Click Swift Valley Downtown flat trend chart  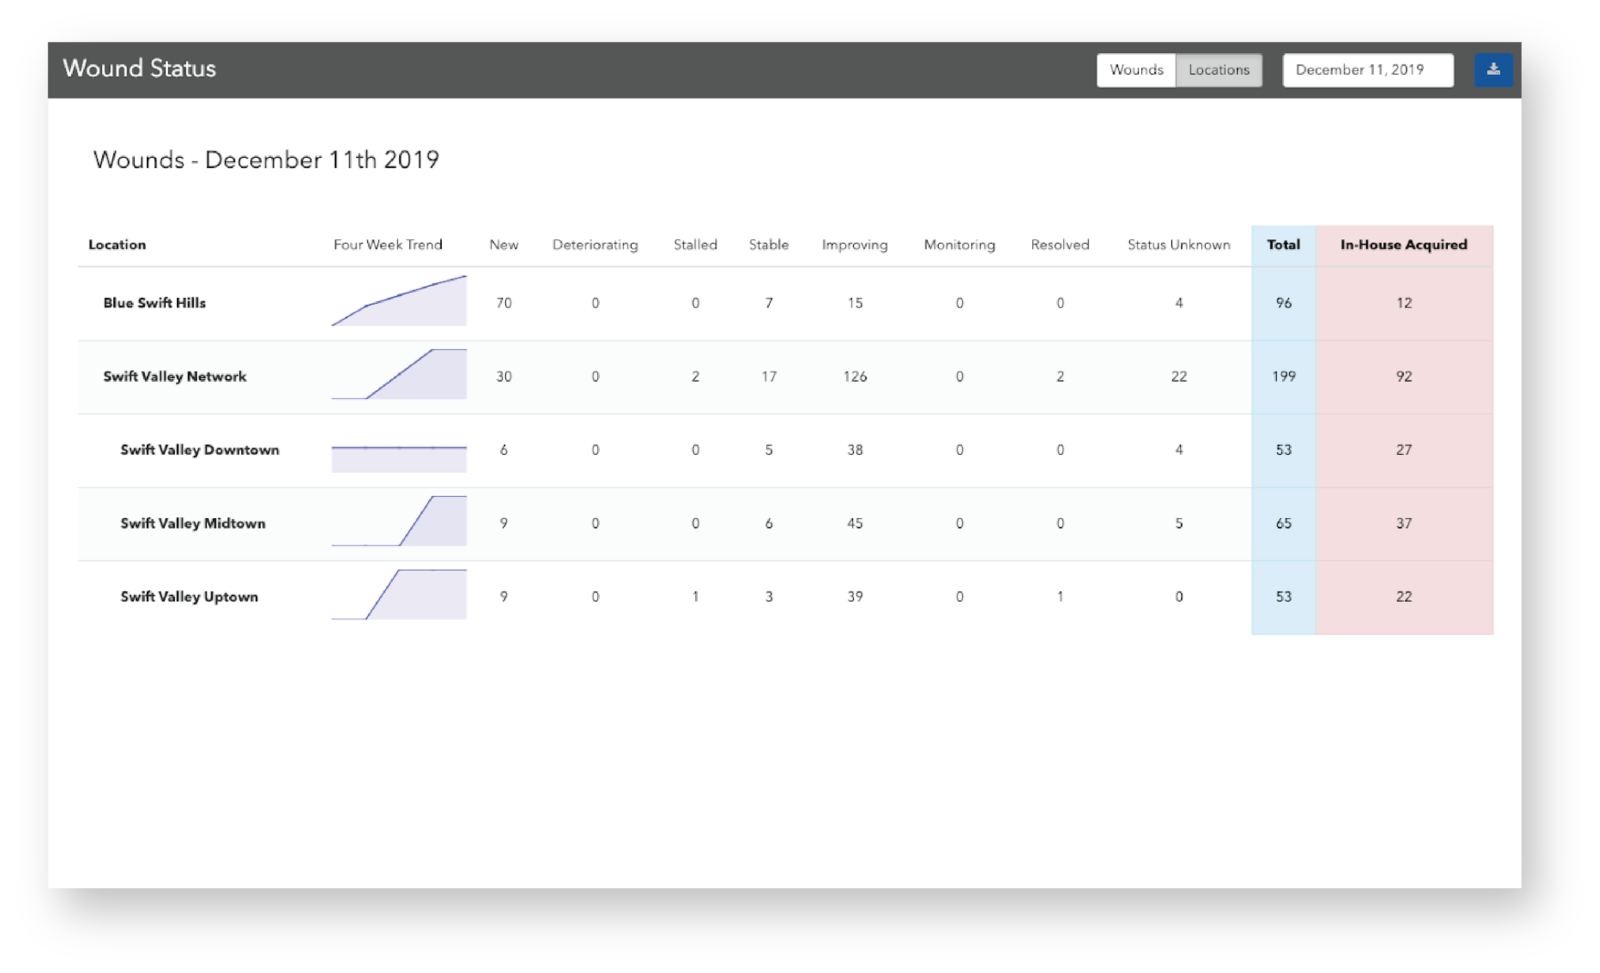[399, 457]
